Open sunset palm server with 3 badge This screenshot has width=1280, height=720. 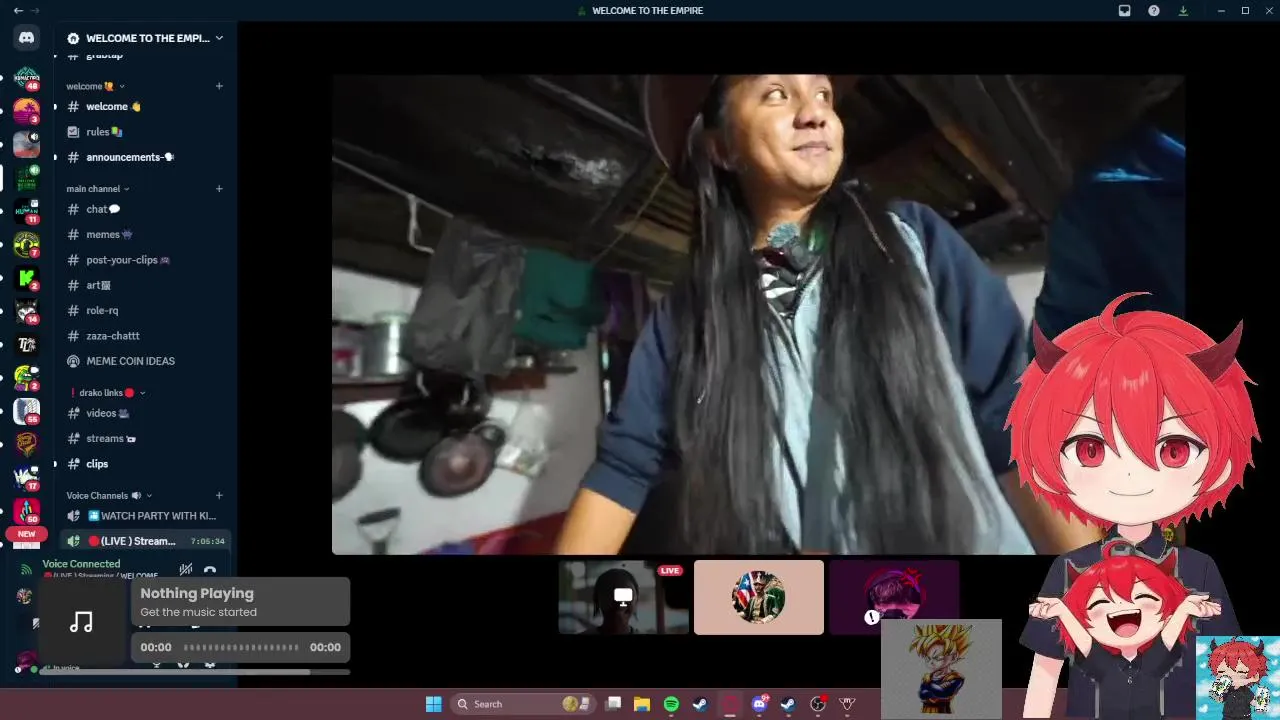27,111
